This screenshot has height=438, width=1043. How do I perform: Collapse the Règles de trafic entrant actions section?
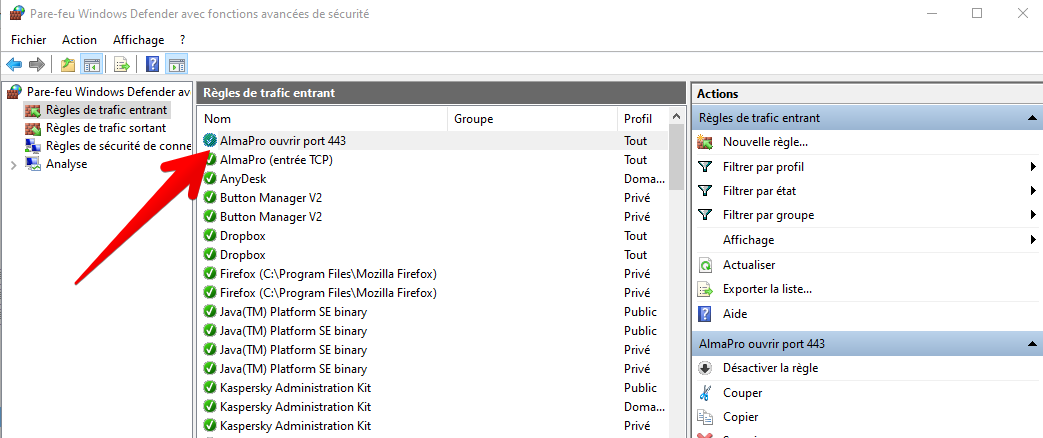[x=1032, y=118]
